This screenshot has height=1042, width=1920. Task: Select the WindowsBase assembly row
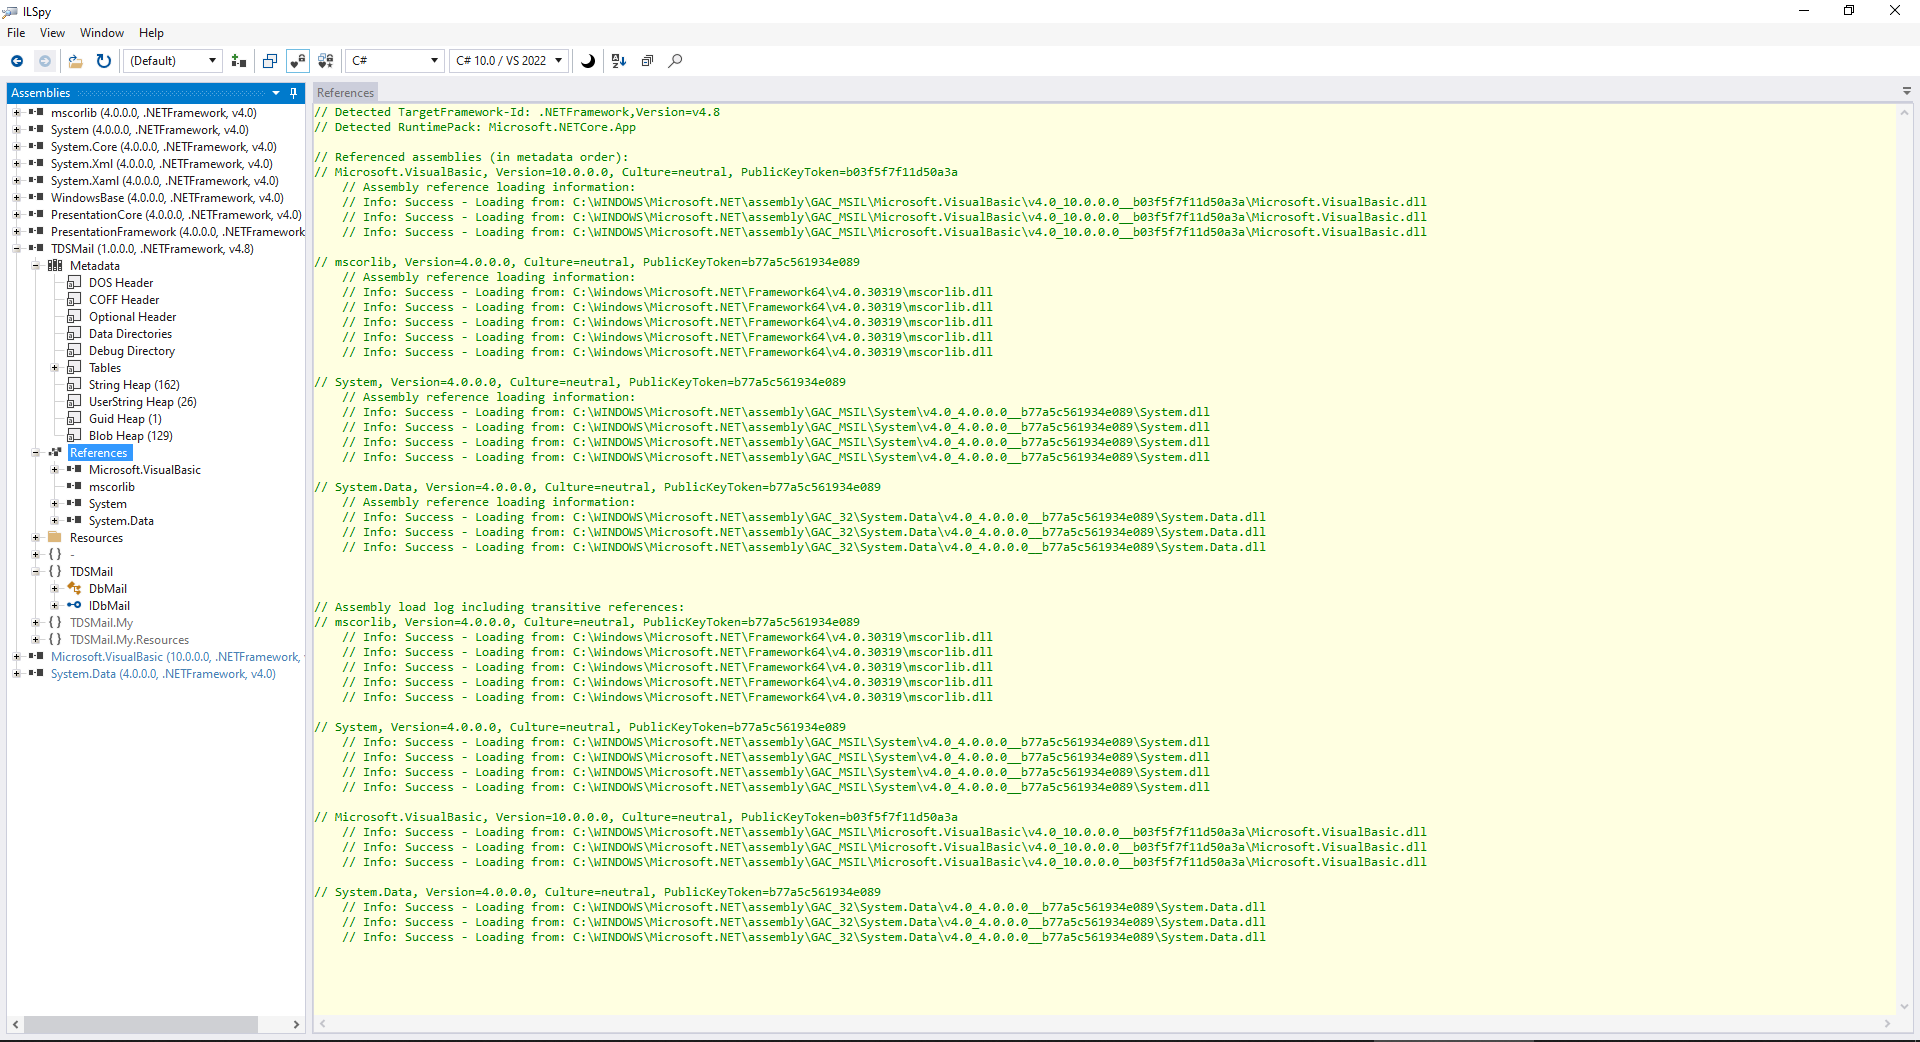tap(167, 198)
